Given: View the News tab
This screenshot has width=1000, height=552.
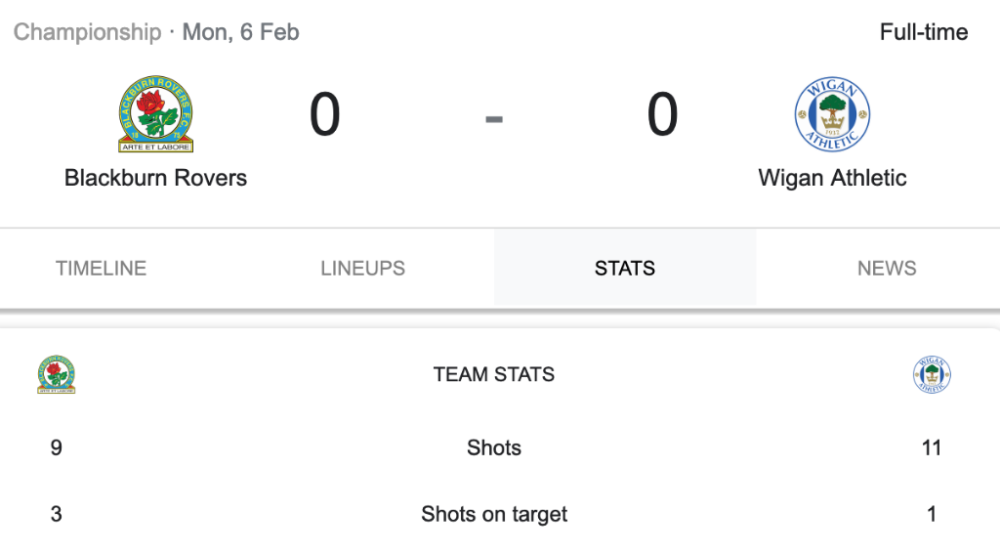Looking at the screenshot, I should [x=886, y=268].
